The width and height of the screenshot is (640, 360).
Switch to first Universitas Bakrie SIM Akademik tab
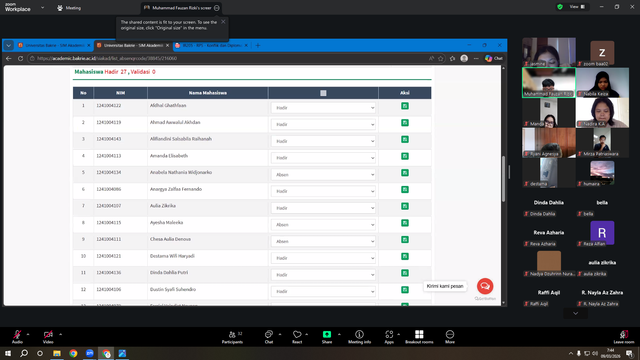[x=54, y=45]
